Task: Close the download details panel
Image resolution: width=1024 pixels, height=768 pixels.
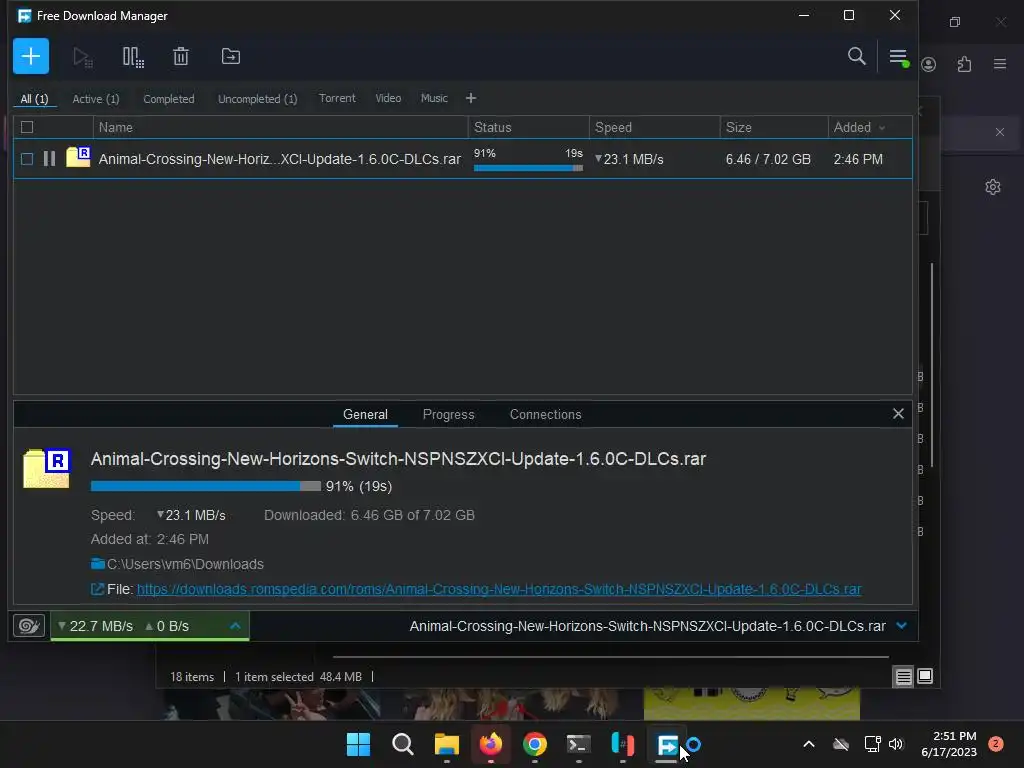Action: pos(898,413)
